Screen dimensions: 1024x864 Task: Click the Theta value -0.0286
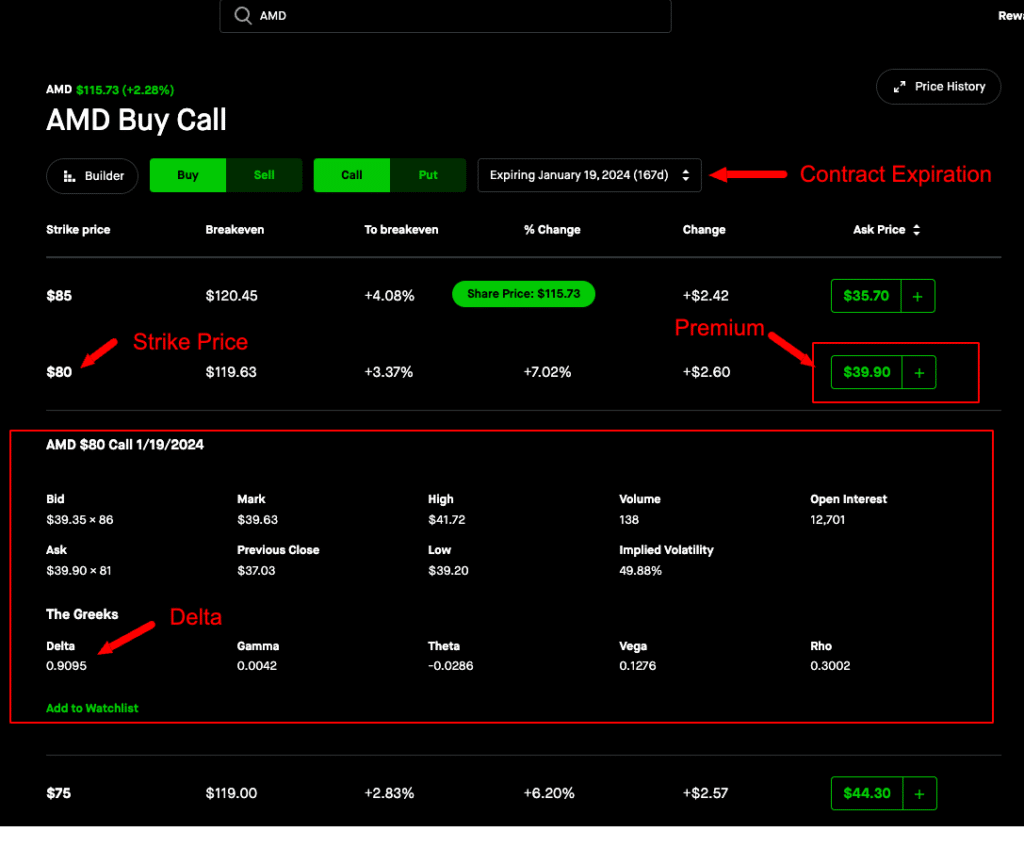[451, 666]
